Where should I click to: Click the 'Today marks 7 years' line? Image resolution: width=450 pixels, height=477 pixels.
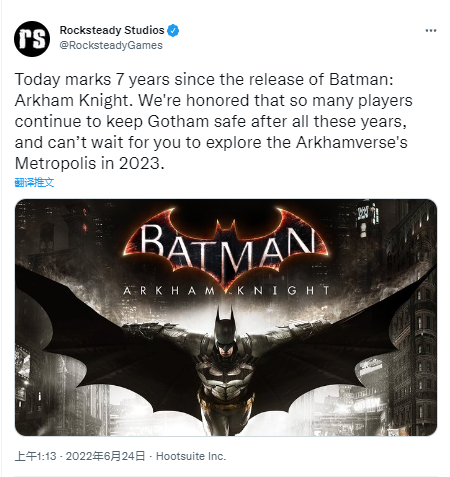pos(204,79)
